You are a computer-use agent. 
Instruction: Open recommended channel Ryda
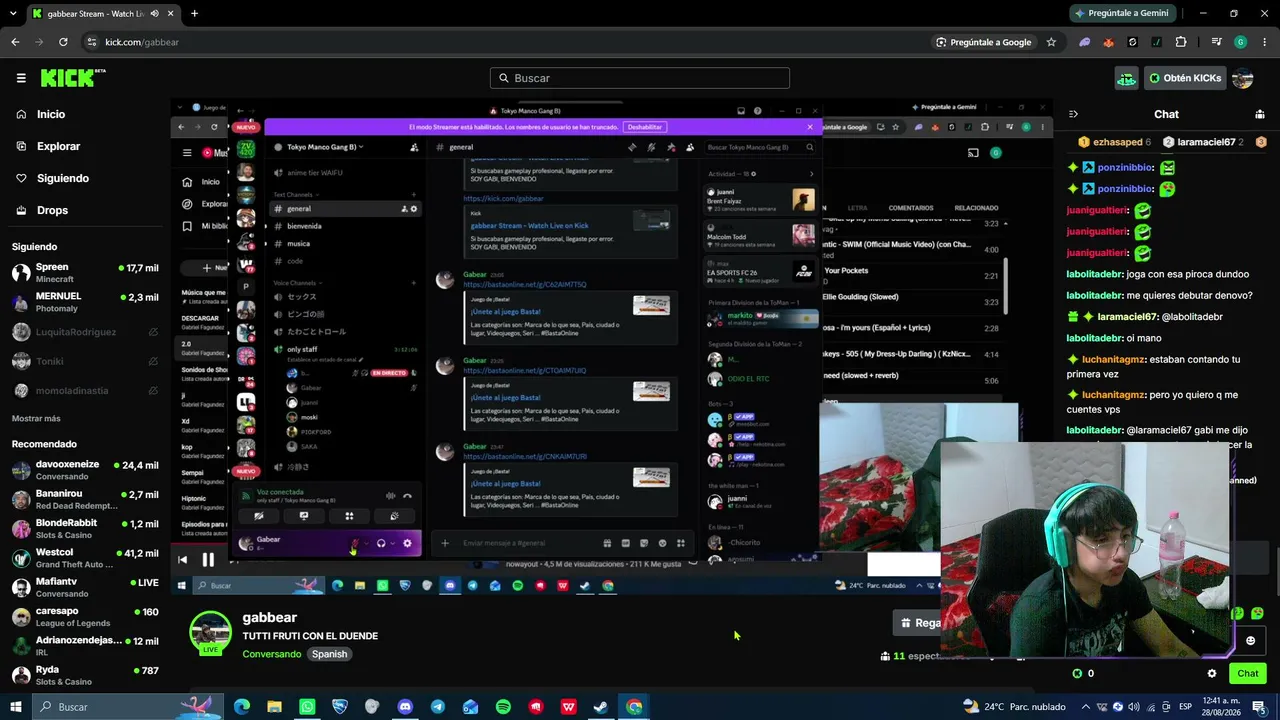[x=85, y=675]
